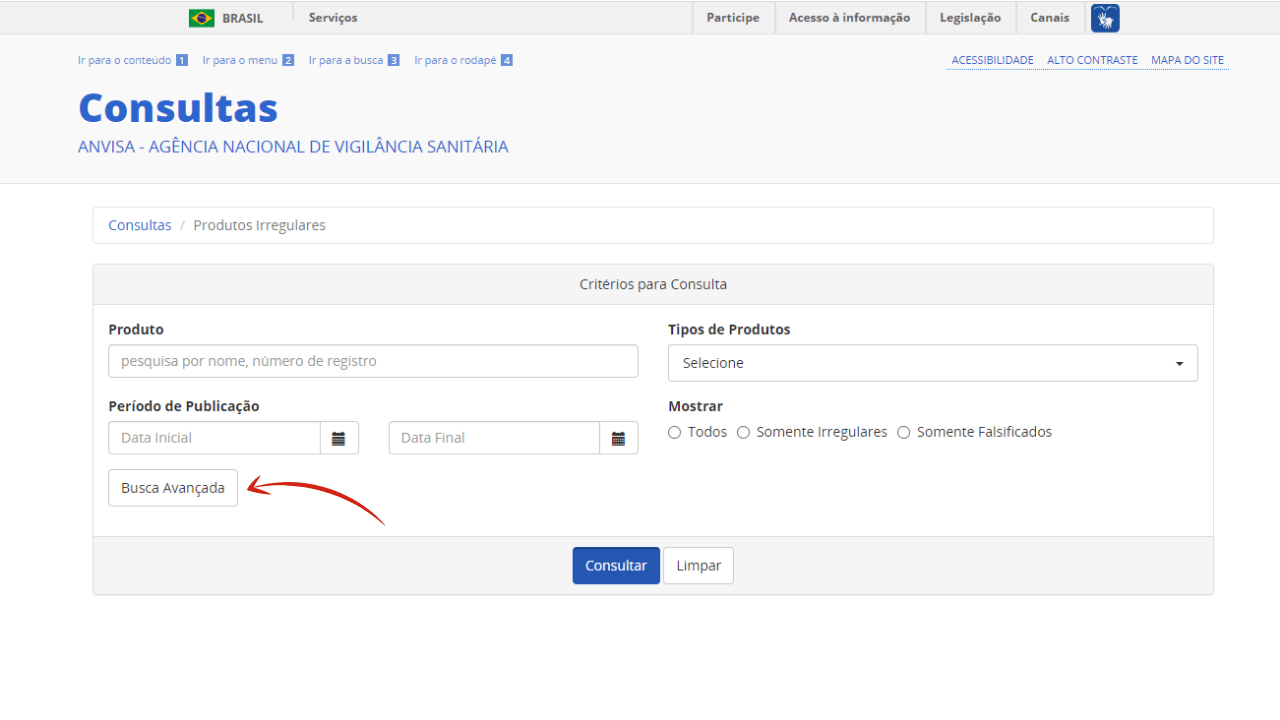Select the Todos radio button

(674, 431)
